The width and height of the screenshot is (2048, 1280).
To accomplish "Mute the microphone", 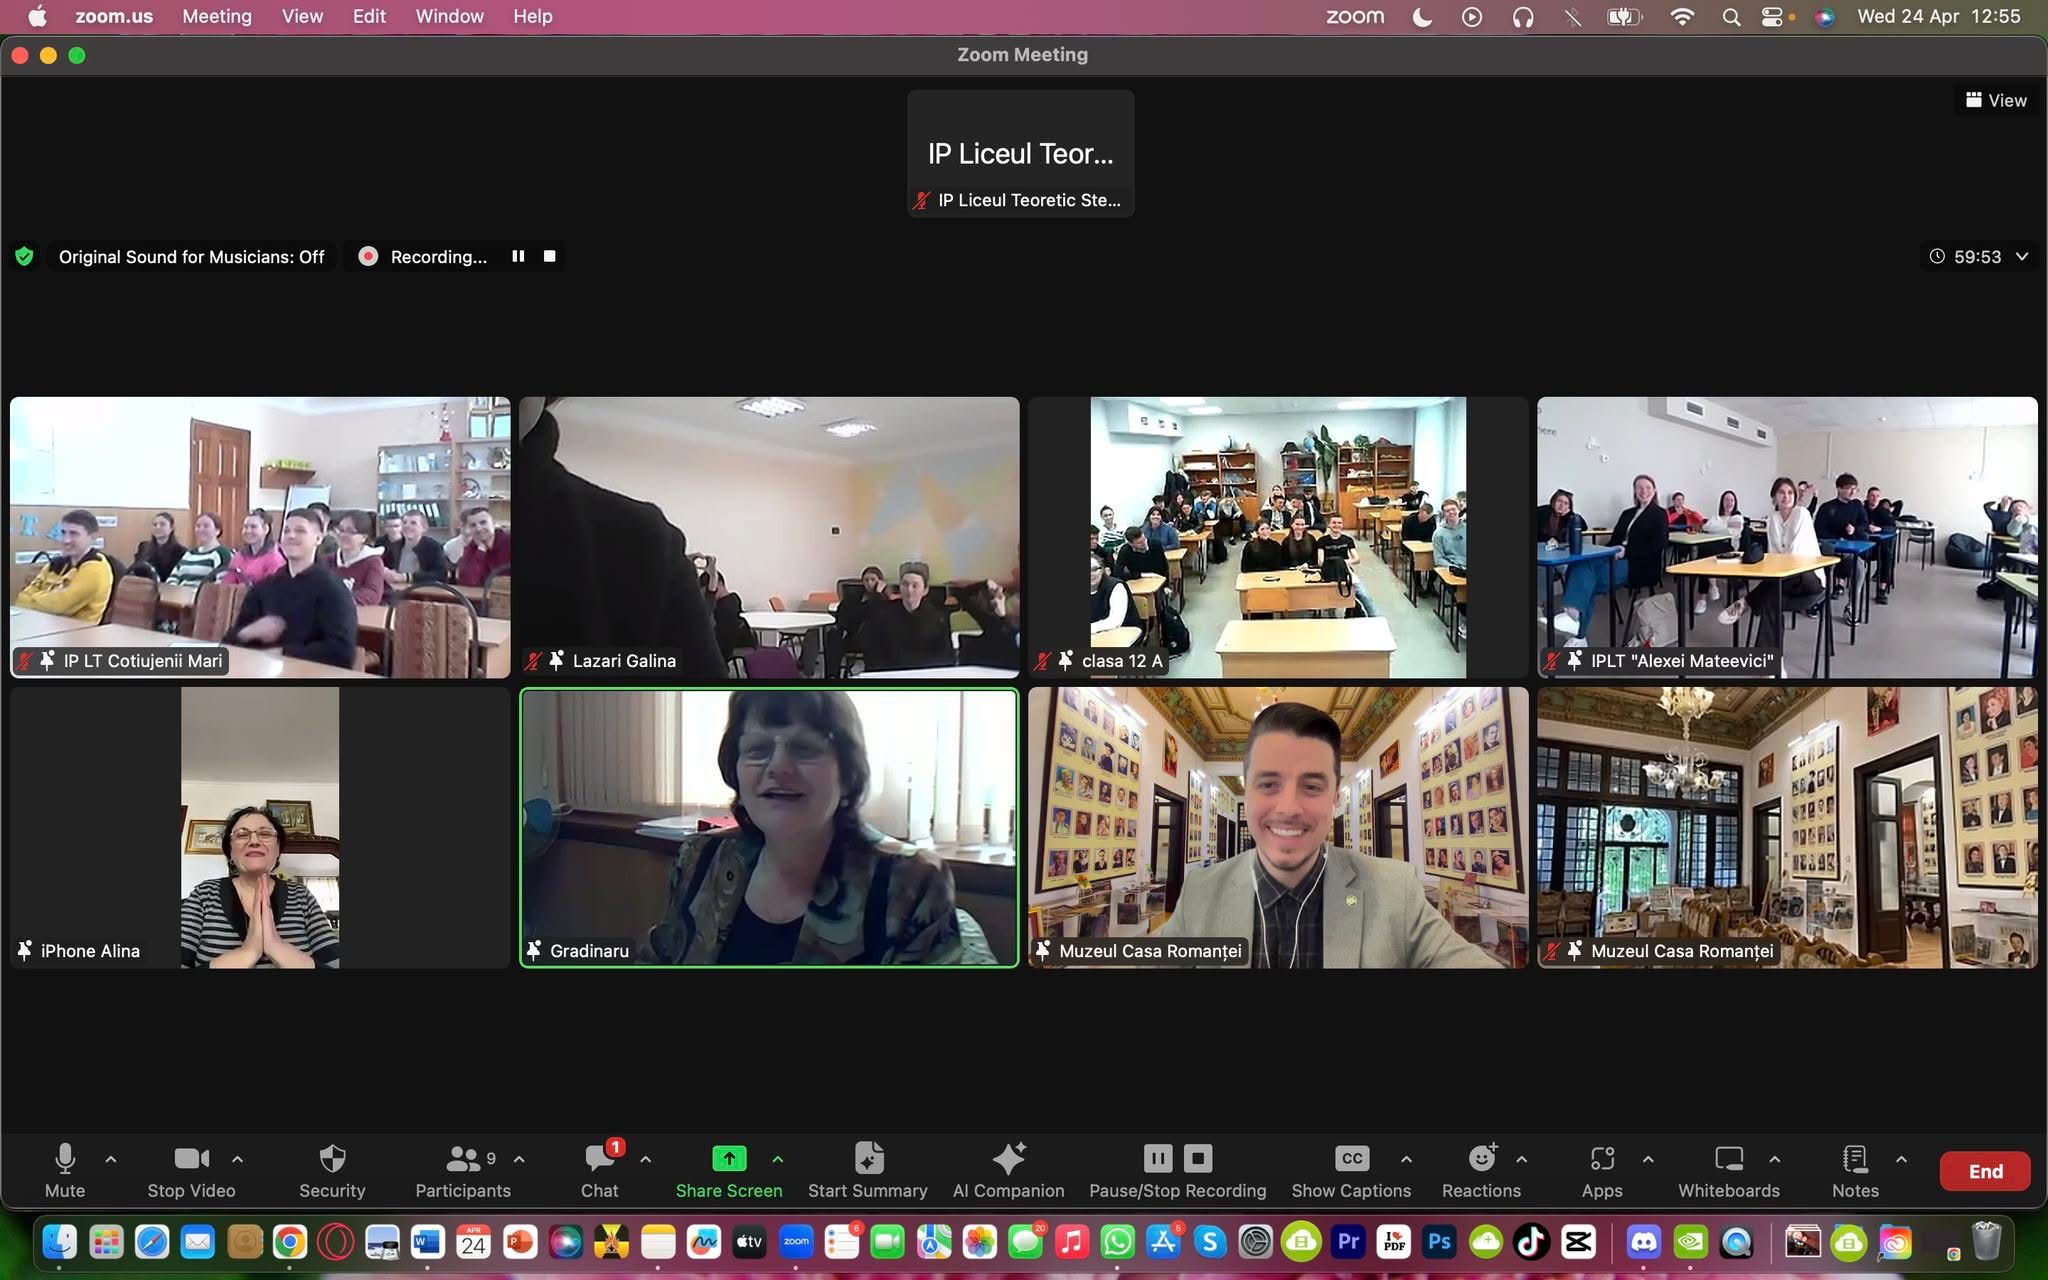I will point(65,1159).
